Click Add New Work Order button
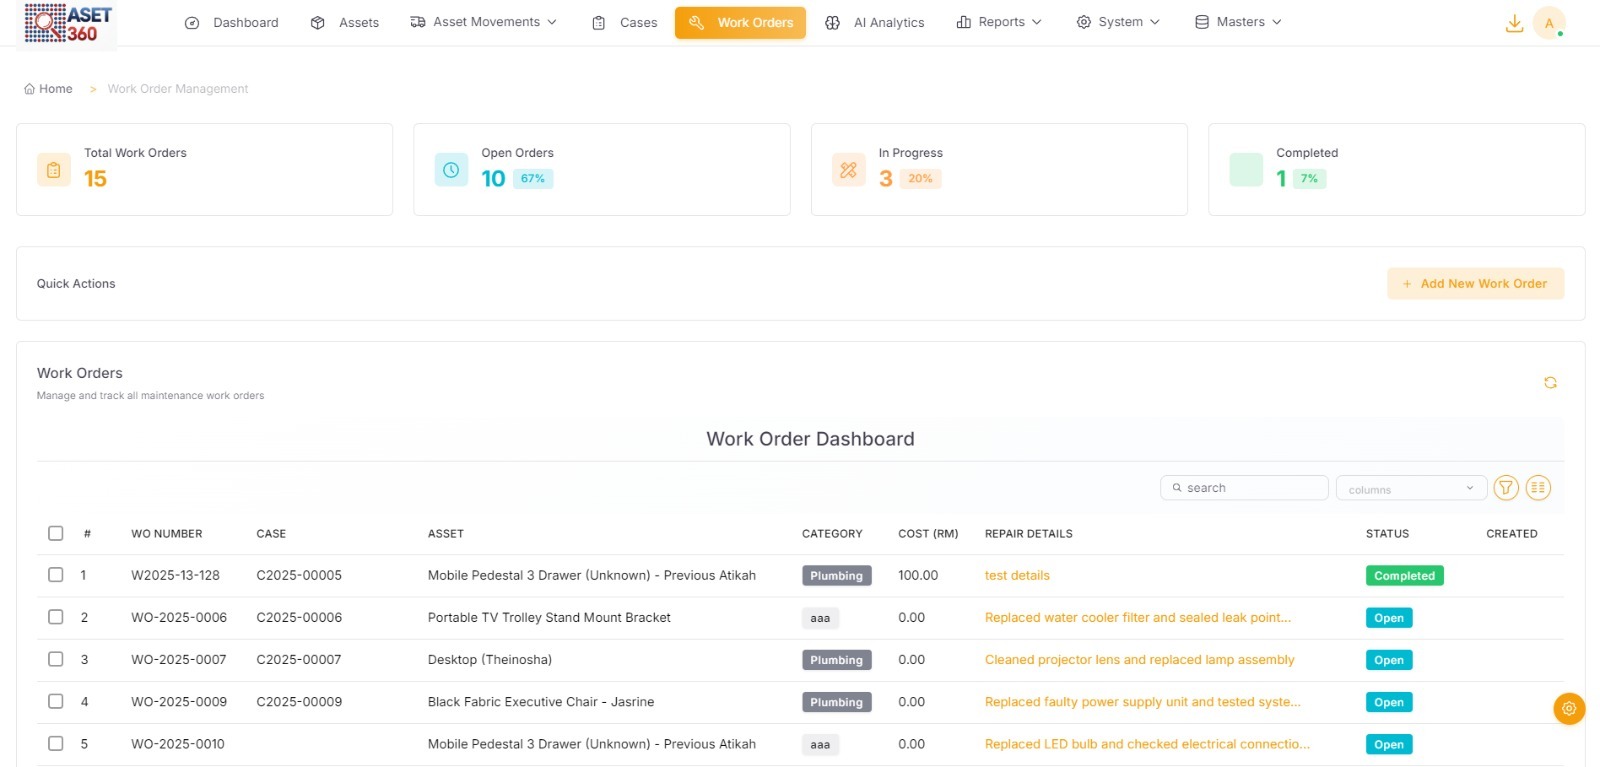The width and height of the screenshot is (1600, 767). [x=1475, y=284]
